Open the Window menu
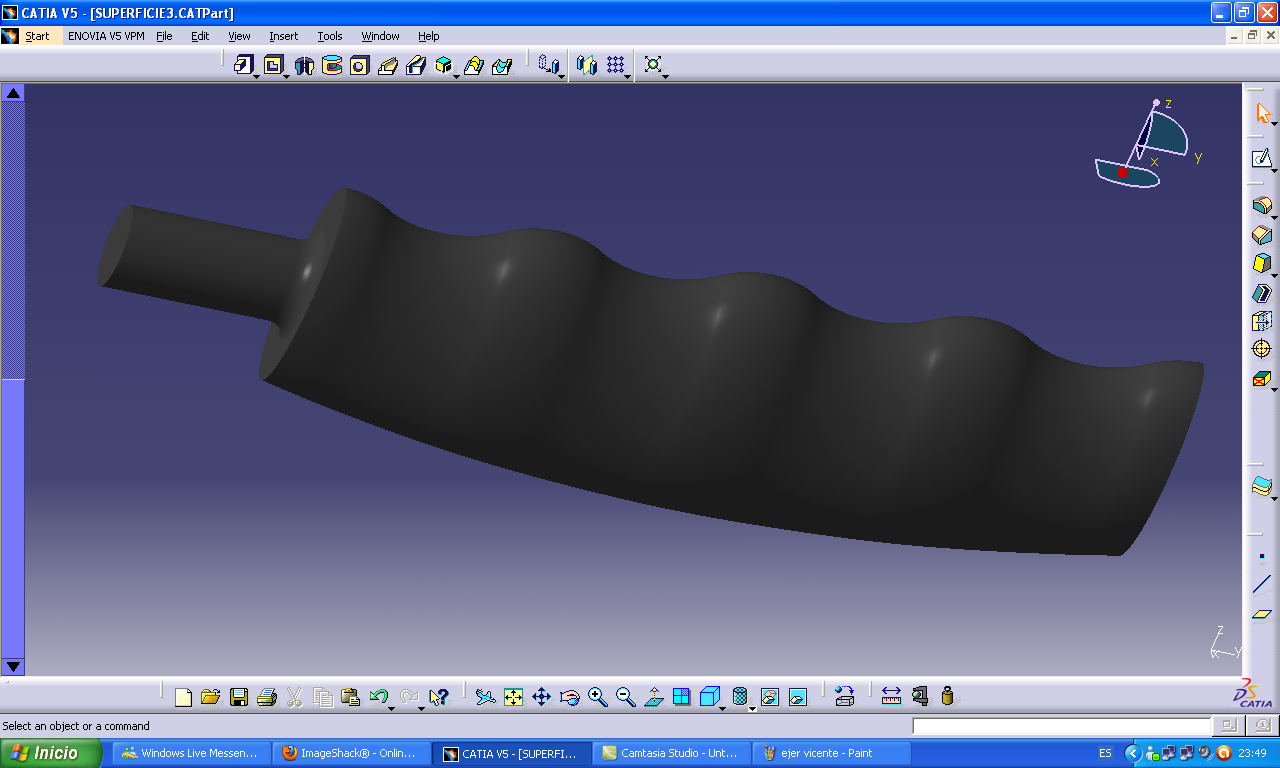 tap(380, 36)
